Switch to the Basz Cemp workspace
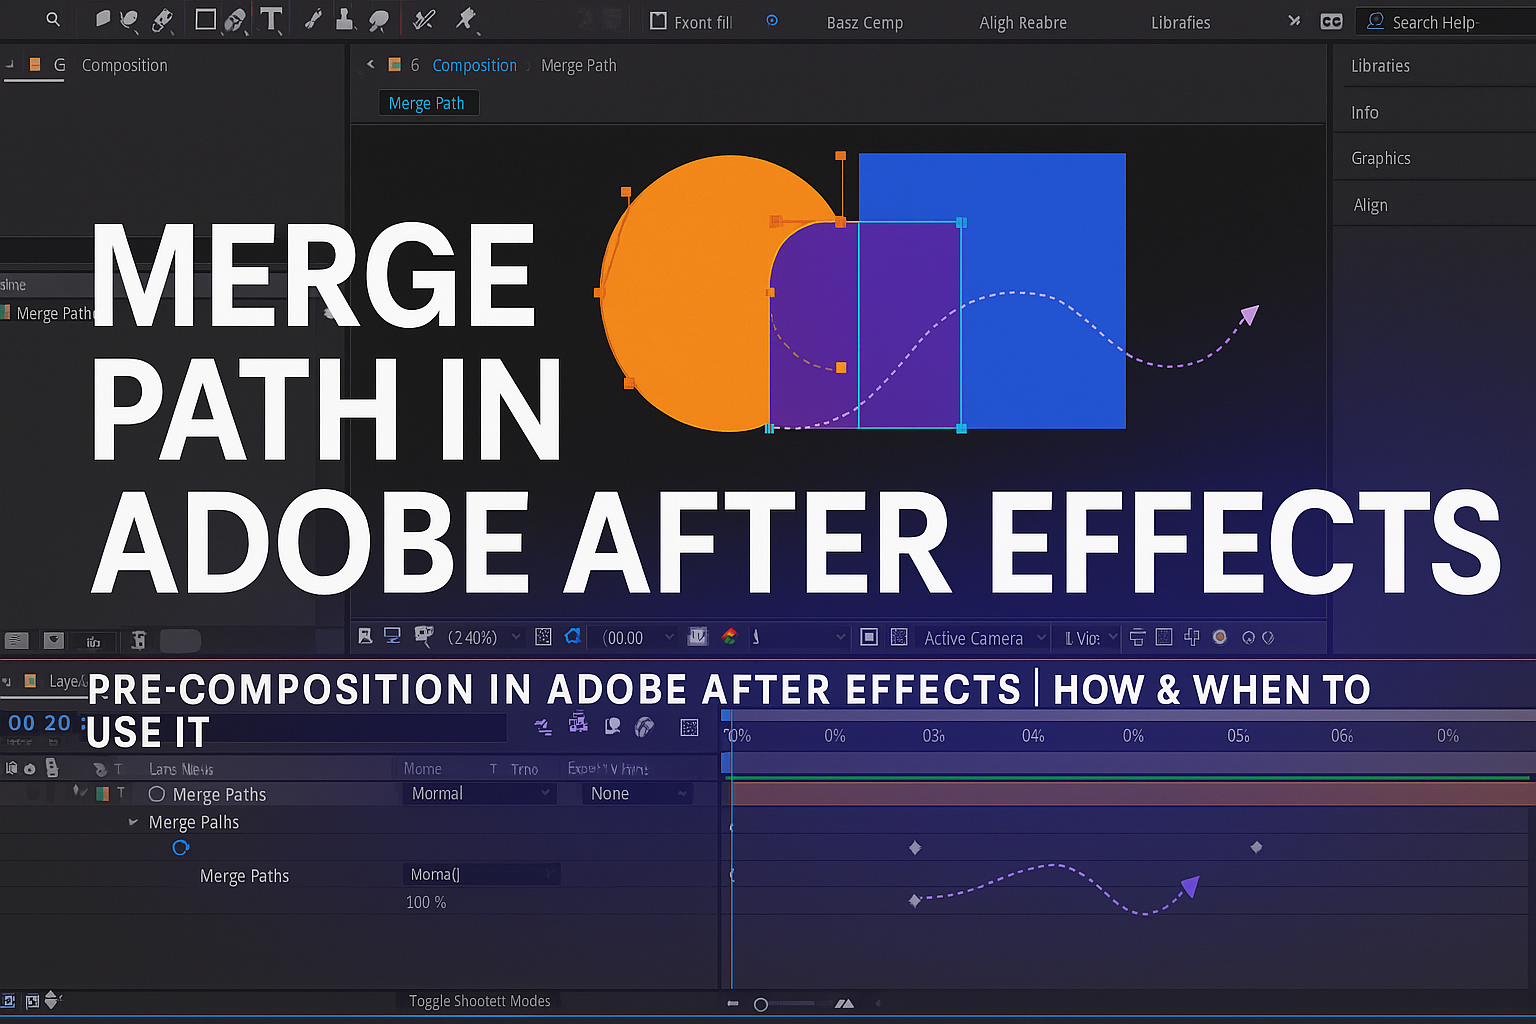 [865, 22]
